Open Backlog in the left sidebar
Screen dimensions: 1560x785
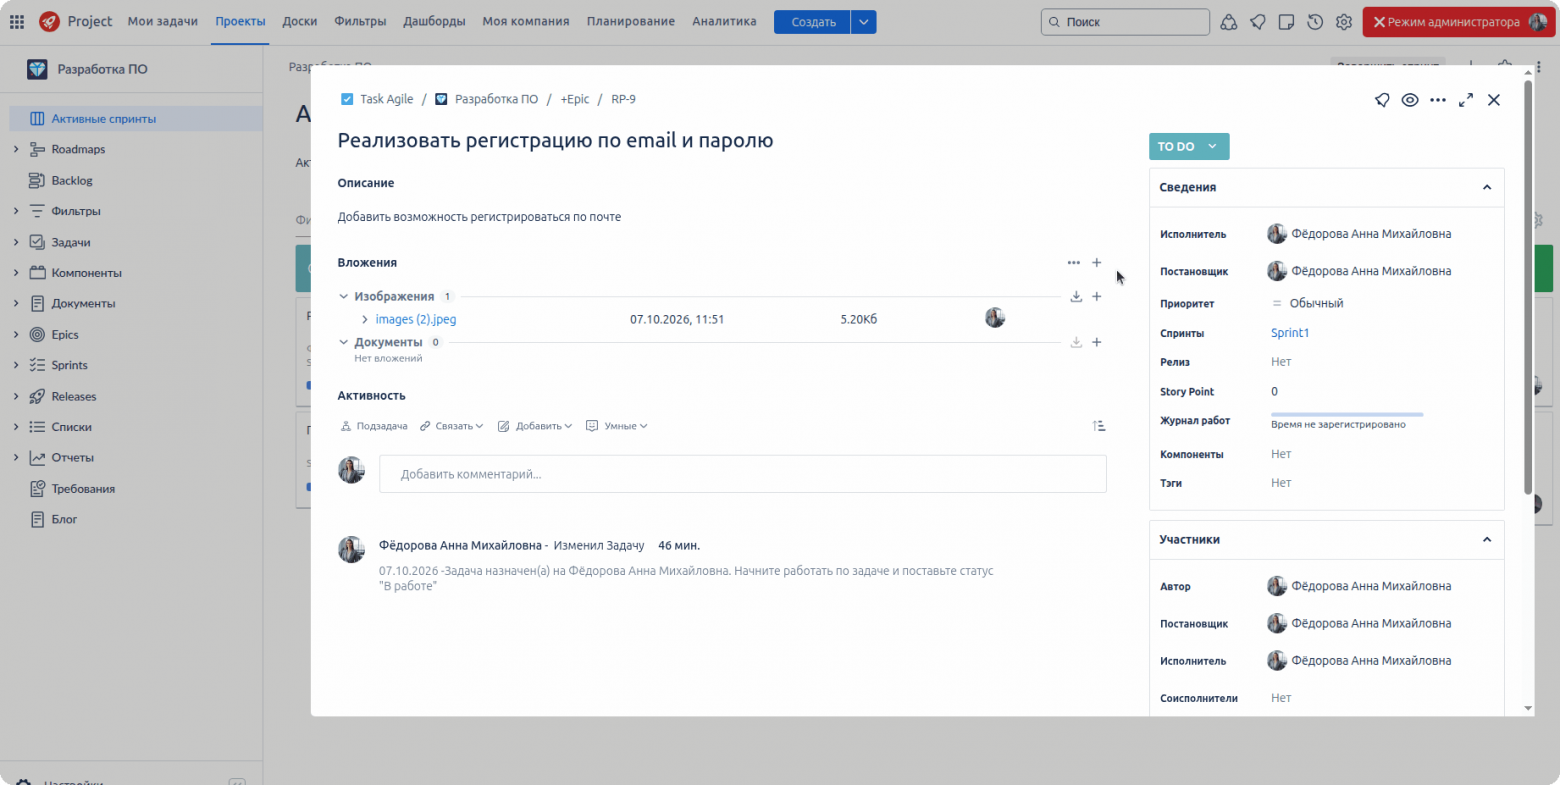72,181
